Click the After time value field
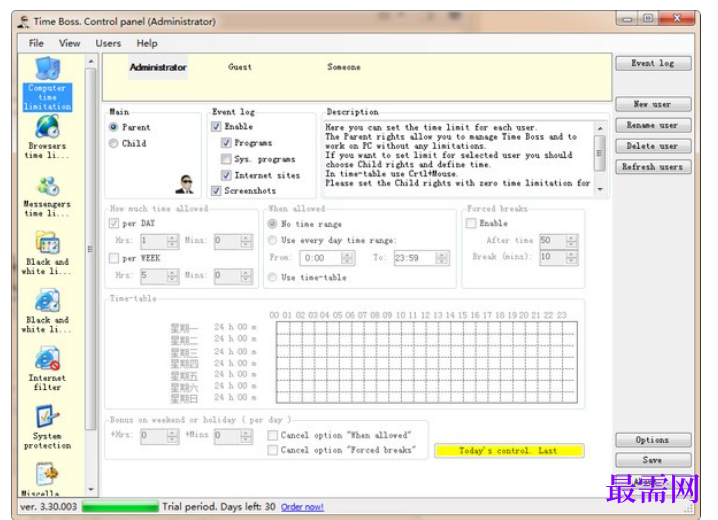 (553, 241)
